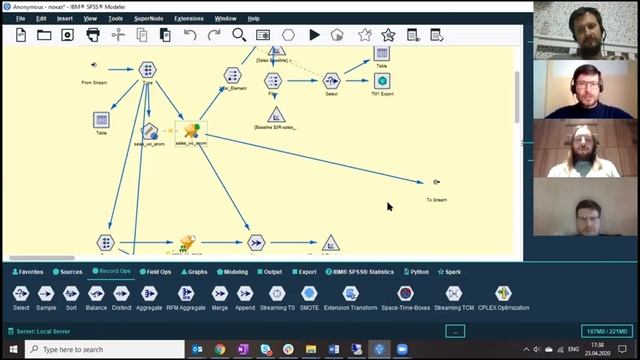The width and height of the screenshot is (640, 360).
Task: Switch to the Export palette tab
Action: pos(304,272)
